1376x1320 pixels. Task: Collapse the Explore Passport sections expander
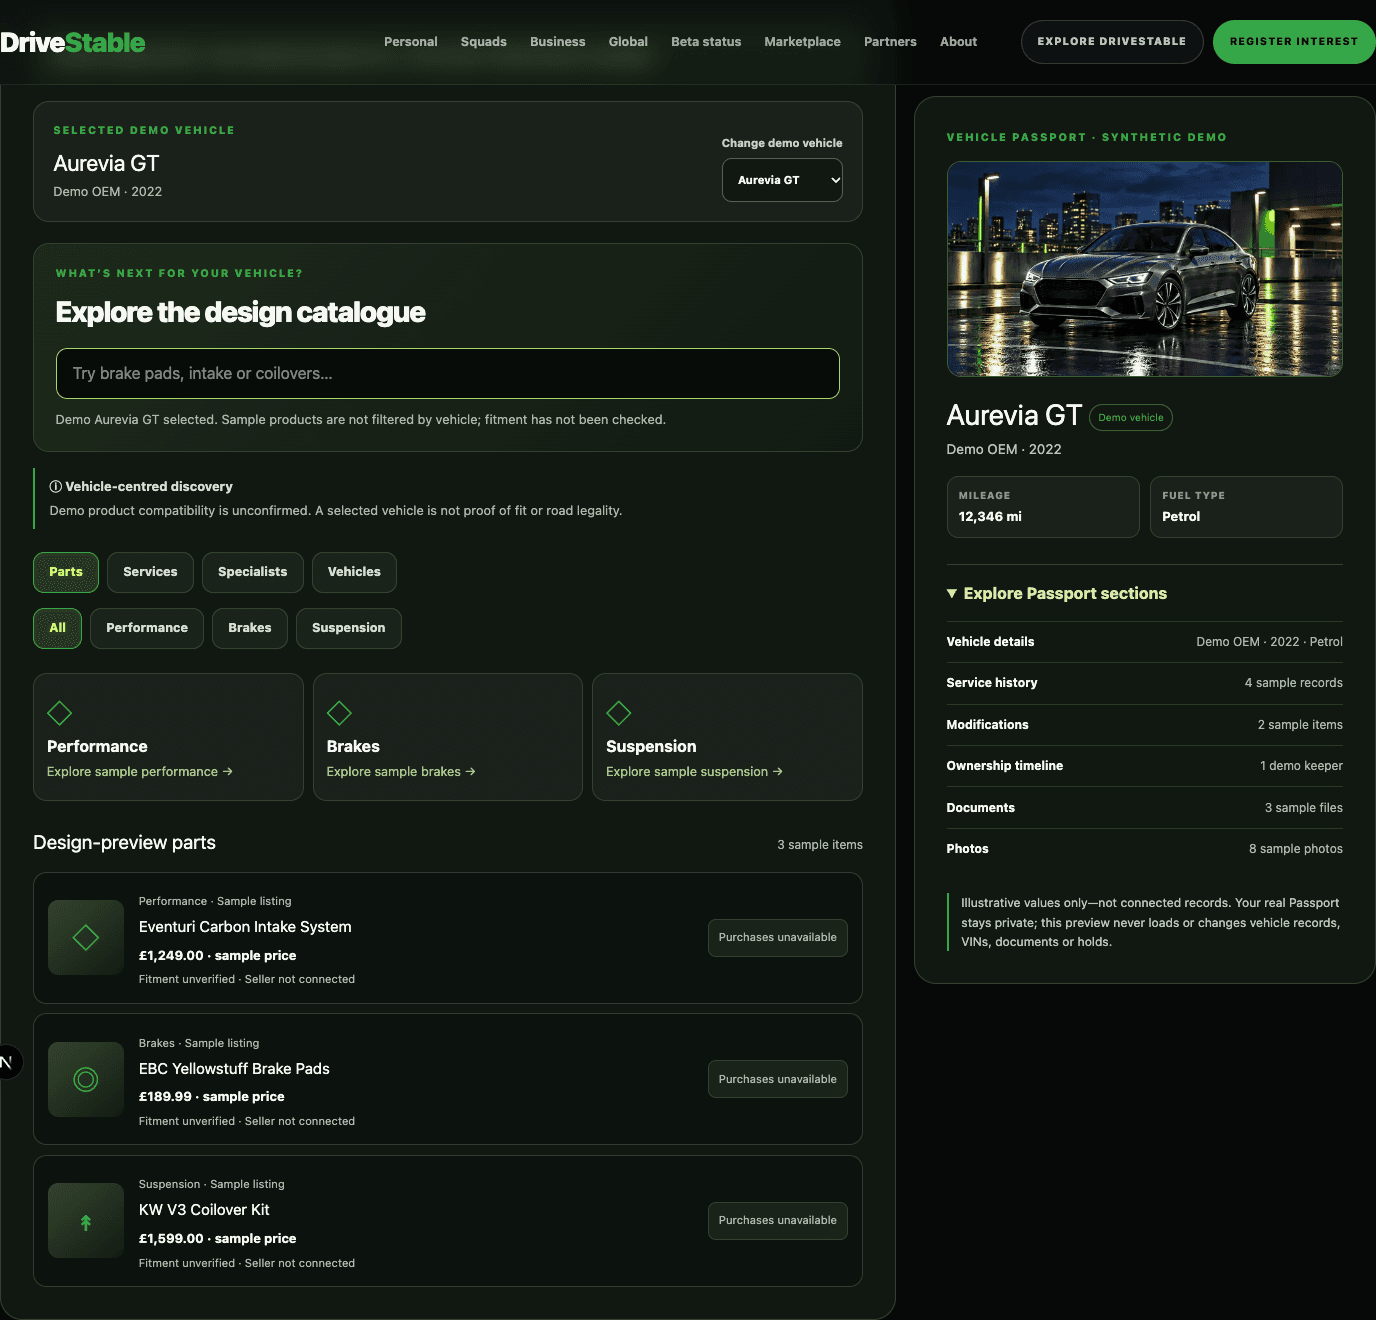pos(1057,593)
